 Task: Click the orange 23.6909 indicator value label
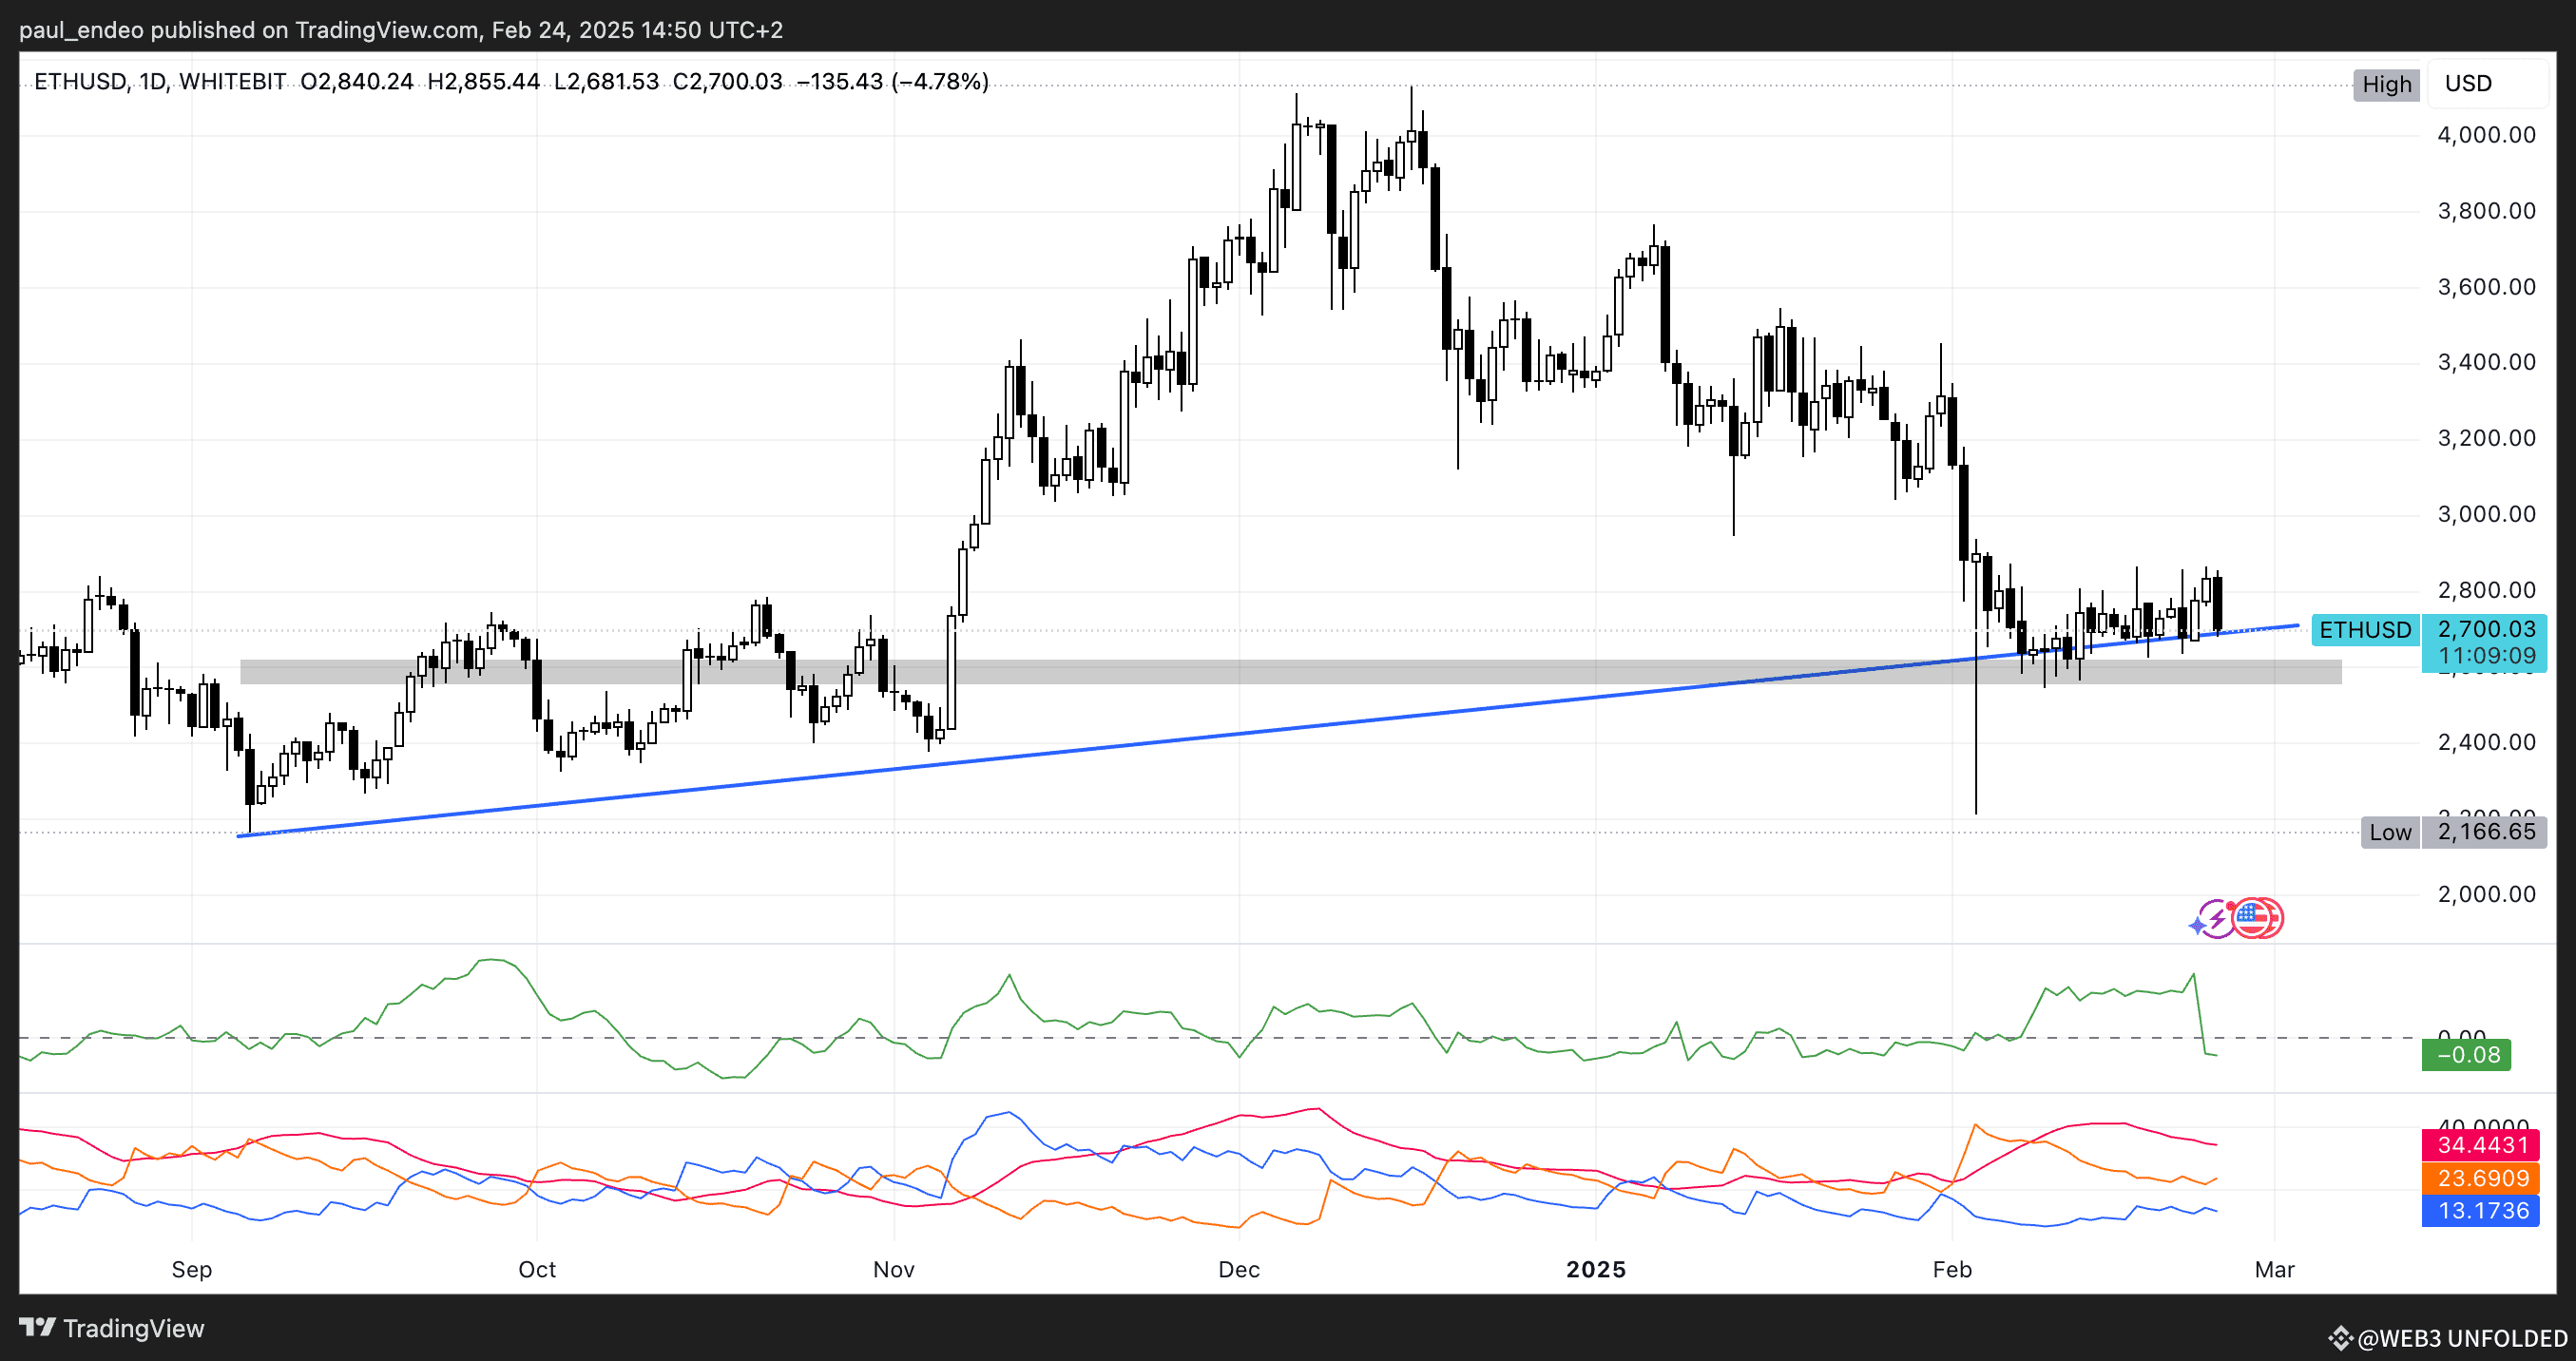click(x=2480, y=1178)
